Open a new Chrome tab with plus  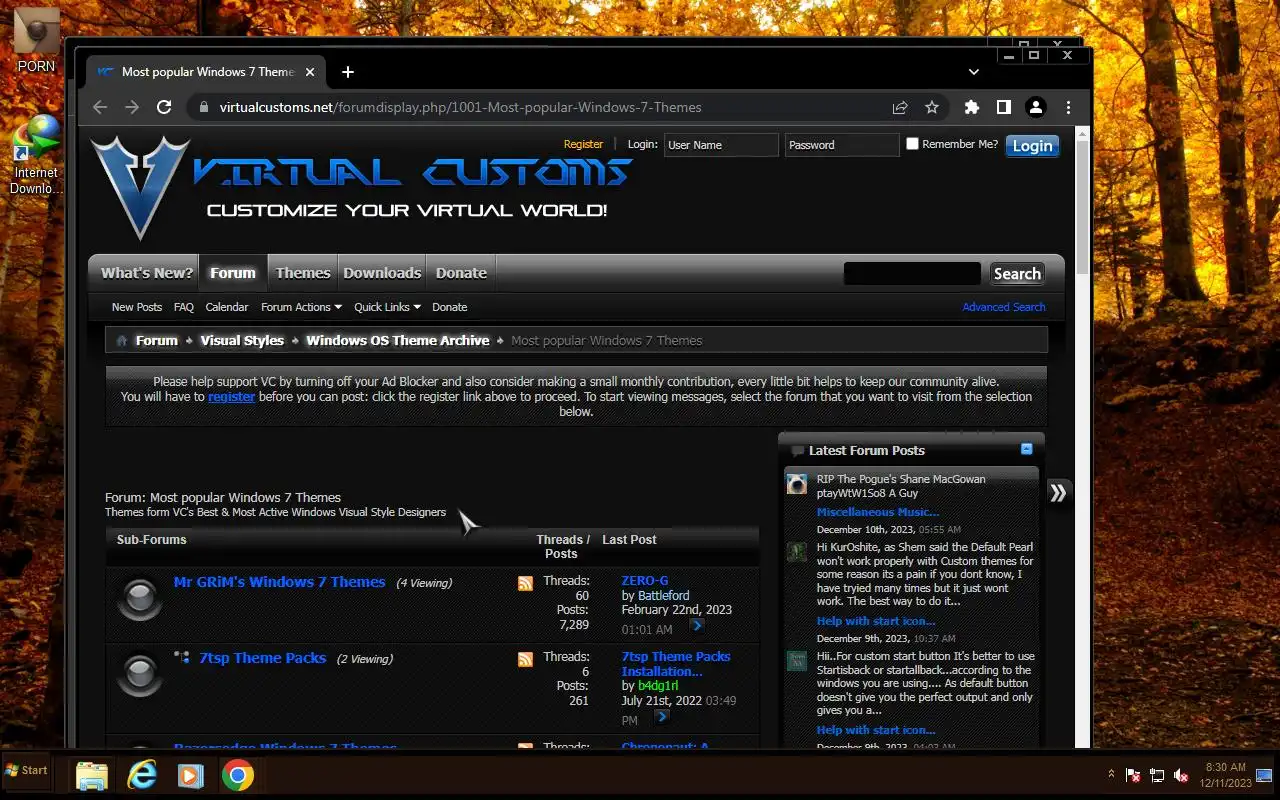point(348,72)
